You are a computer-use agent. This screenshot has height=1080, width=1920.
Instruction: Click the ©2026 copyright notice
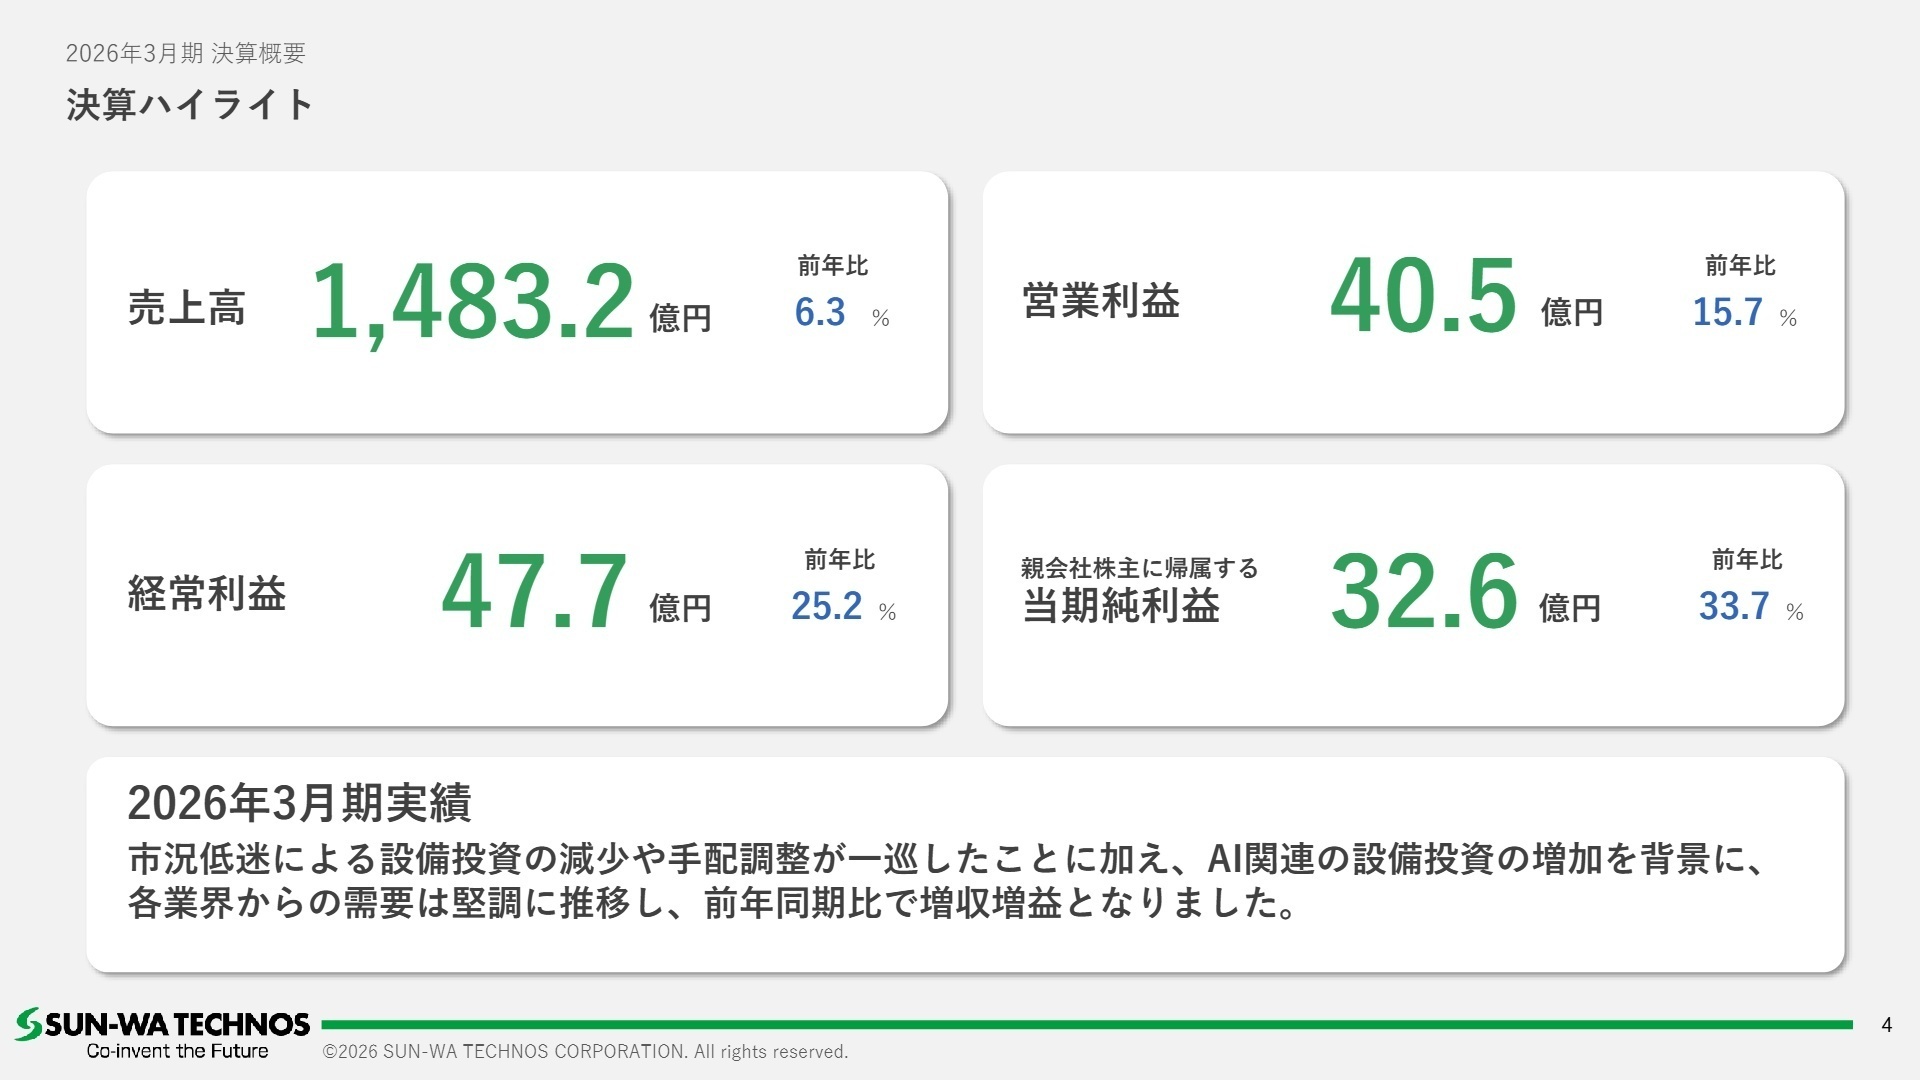click(x=585, y=1052)
